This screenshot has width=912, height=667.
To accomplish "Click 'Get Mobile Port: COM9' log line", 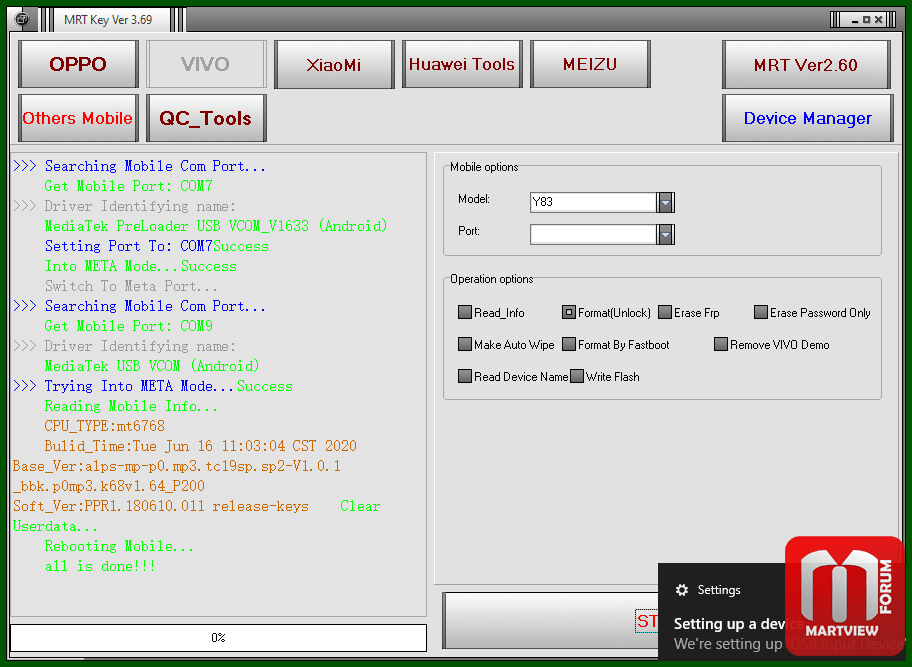I will tap(129, 326).
